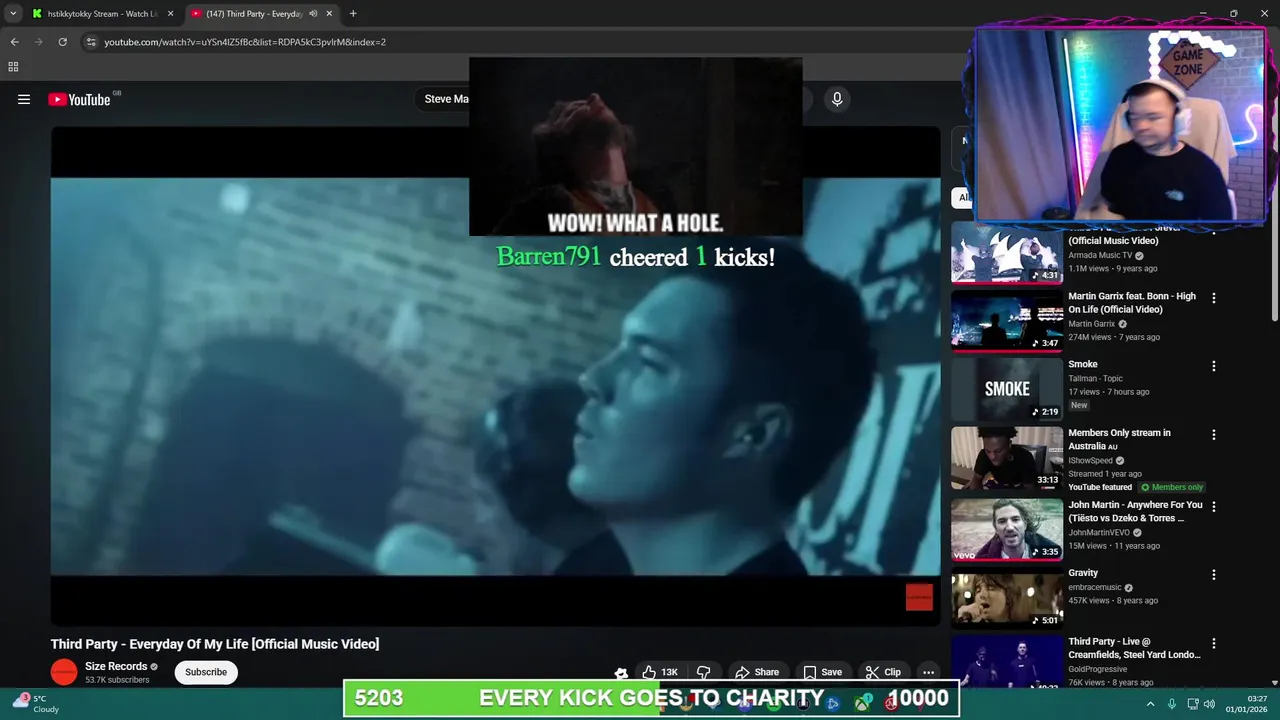This screenshot has width=1280, height=720.
Task: Open the Smoke video thumbnail
Action: click(x=1007, y=389)
